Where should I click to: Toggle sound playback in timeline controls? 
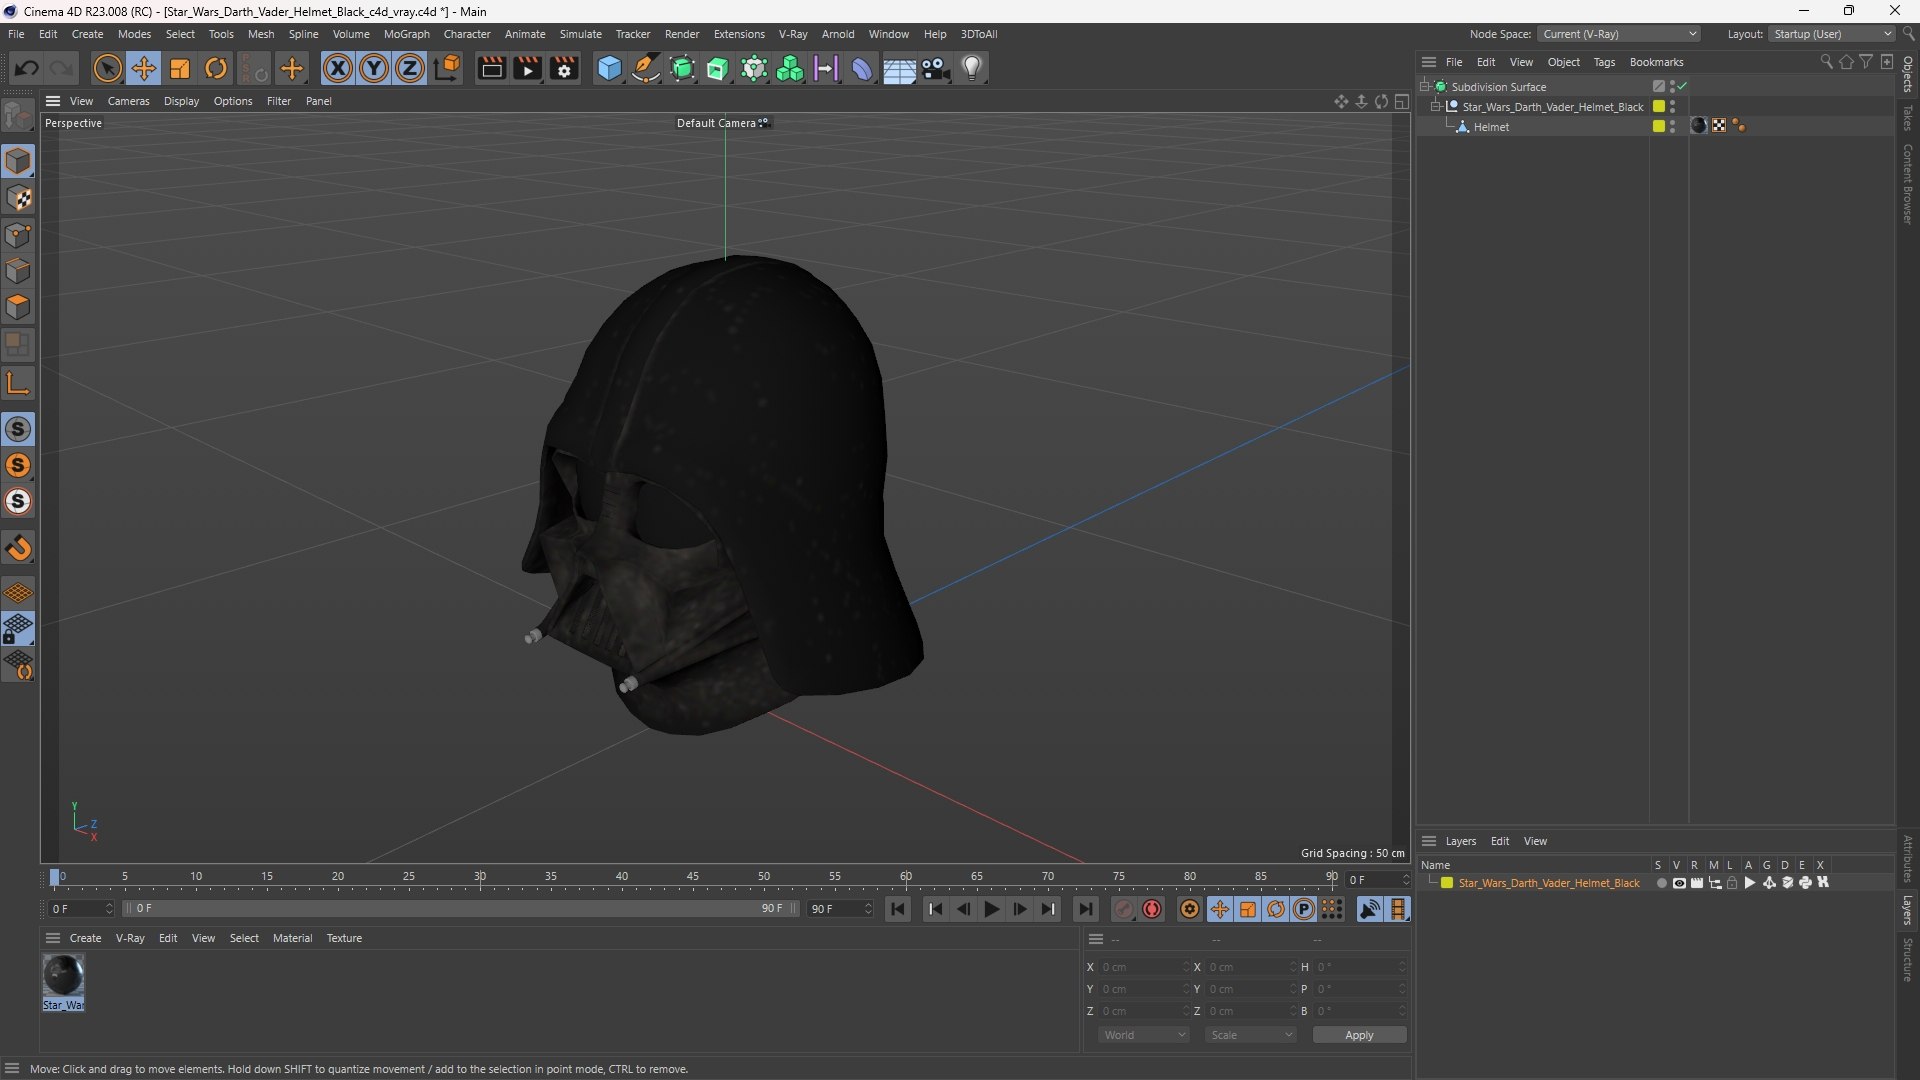[1369, 909]
